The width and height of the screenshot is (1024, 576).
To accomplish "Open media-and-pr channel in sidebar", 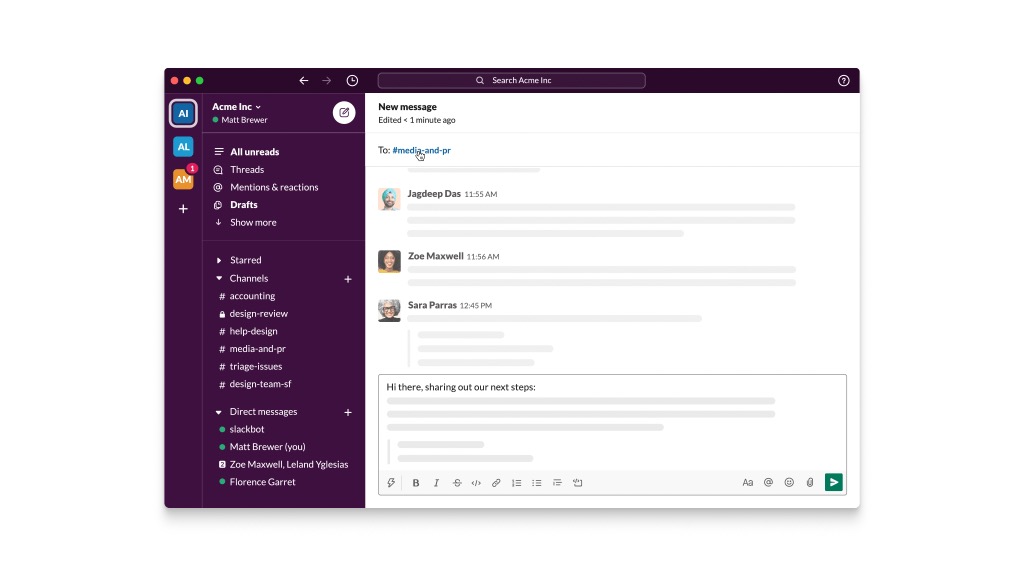I will point(257,349).
